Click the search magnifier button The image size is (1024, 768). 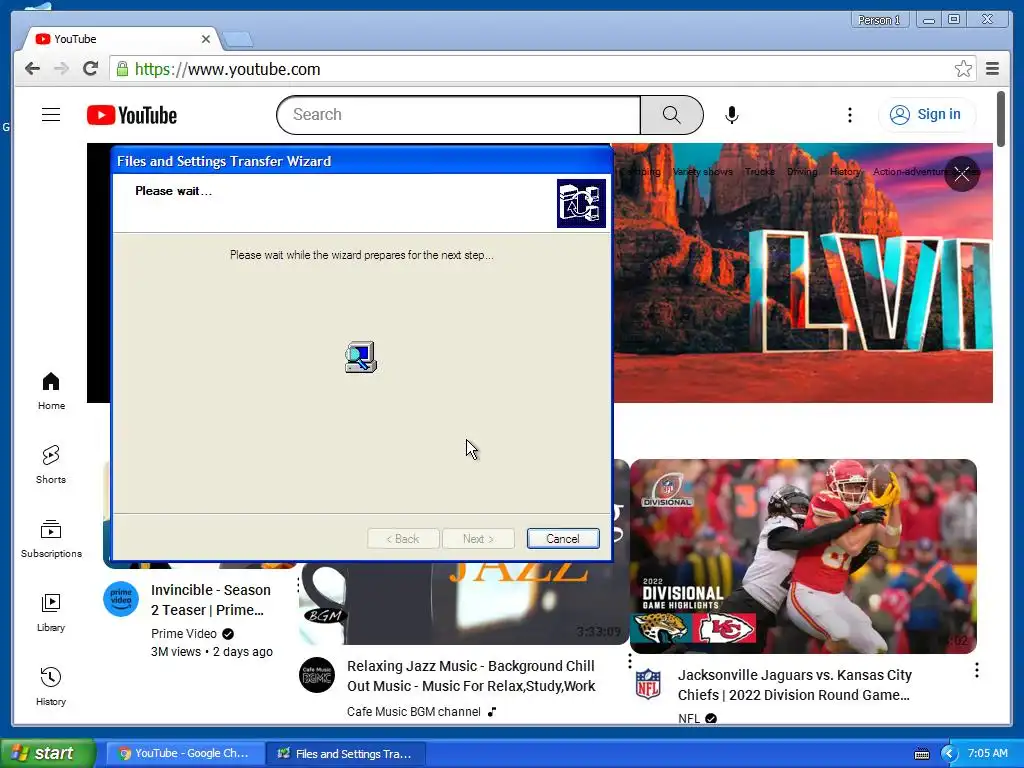[x=671, y=115]
